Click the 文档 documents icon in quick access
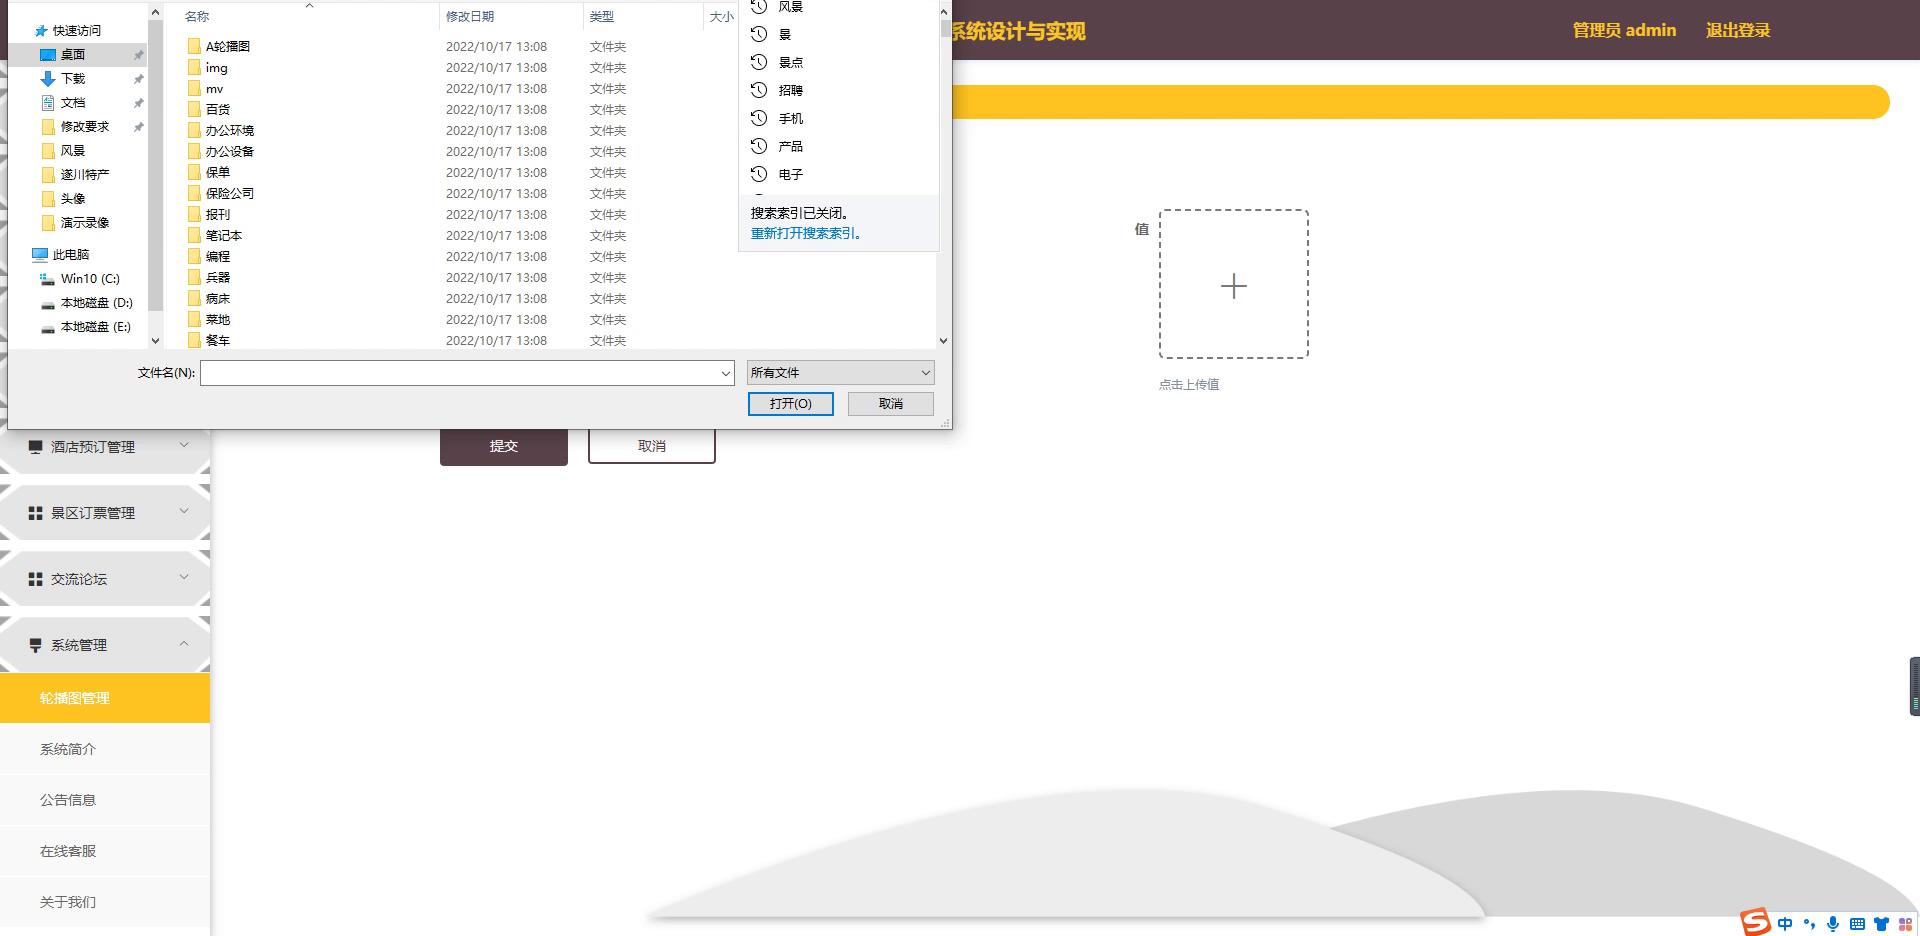1920x936 pixels. [48, 102]
